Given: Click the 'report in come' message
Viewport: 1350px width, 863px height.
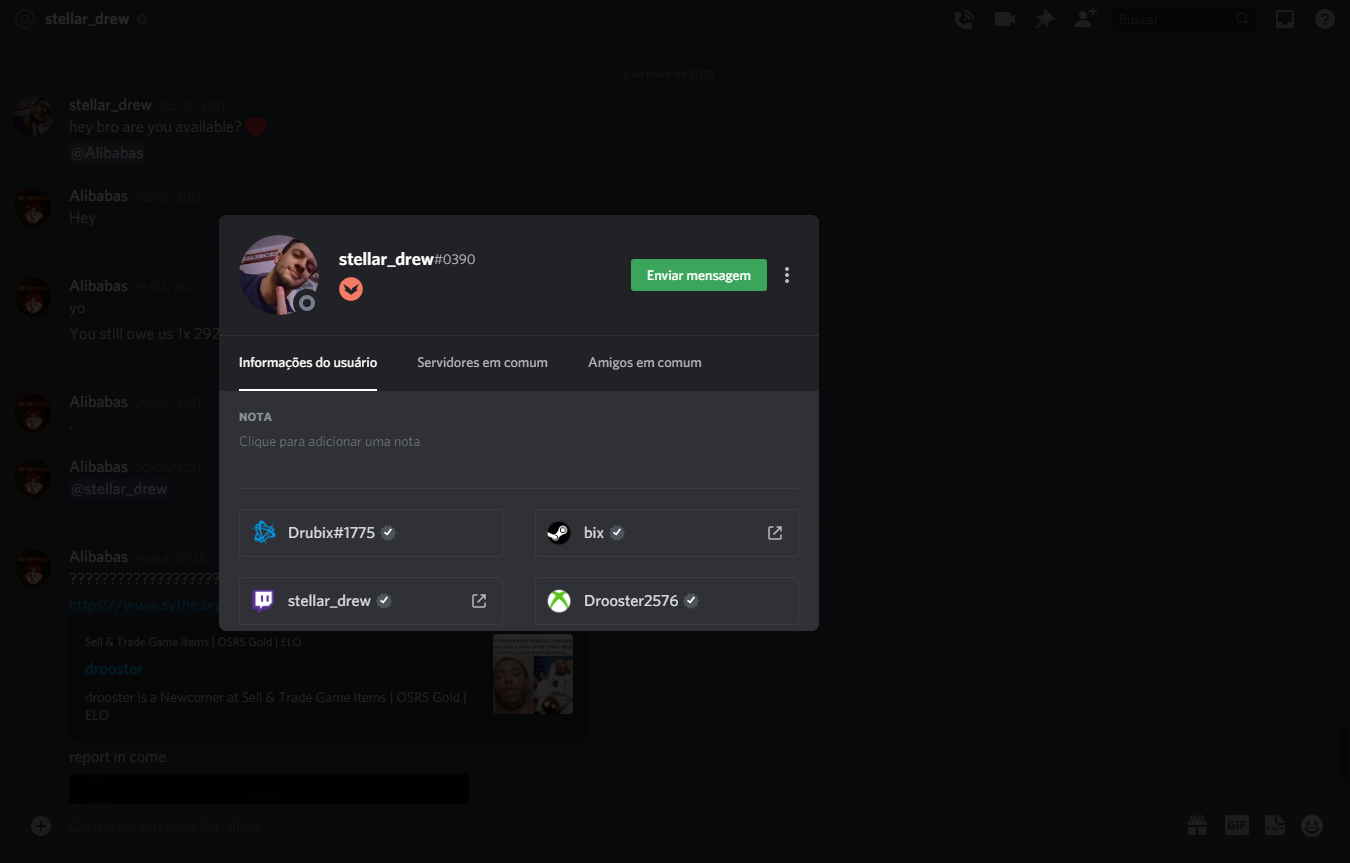Looking at the screenshot, I should coord(118,757).
